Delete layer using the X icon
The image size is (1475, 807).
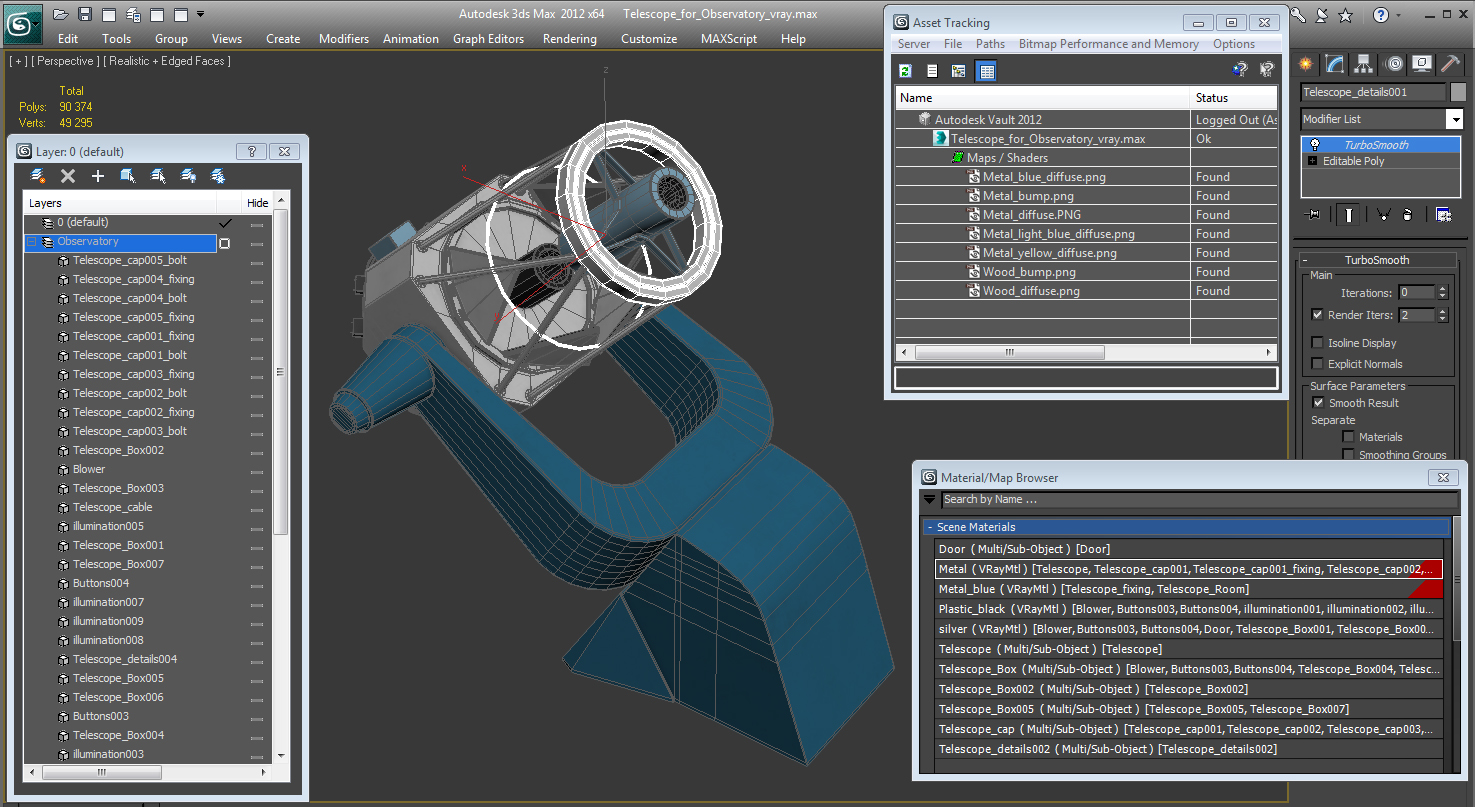[68, 176]
